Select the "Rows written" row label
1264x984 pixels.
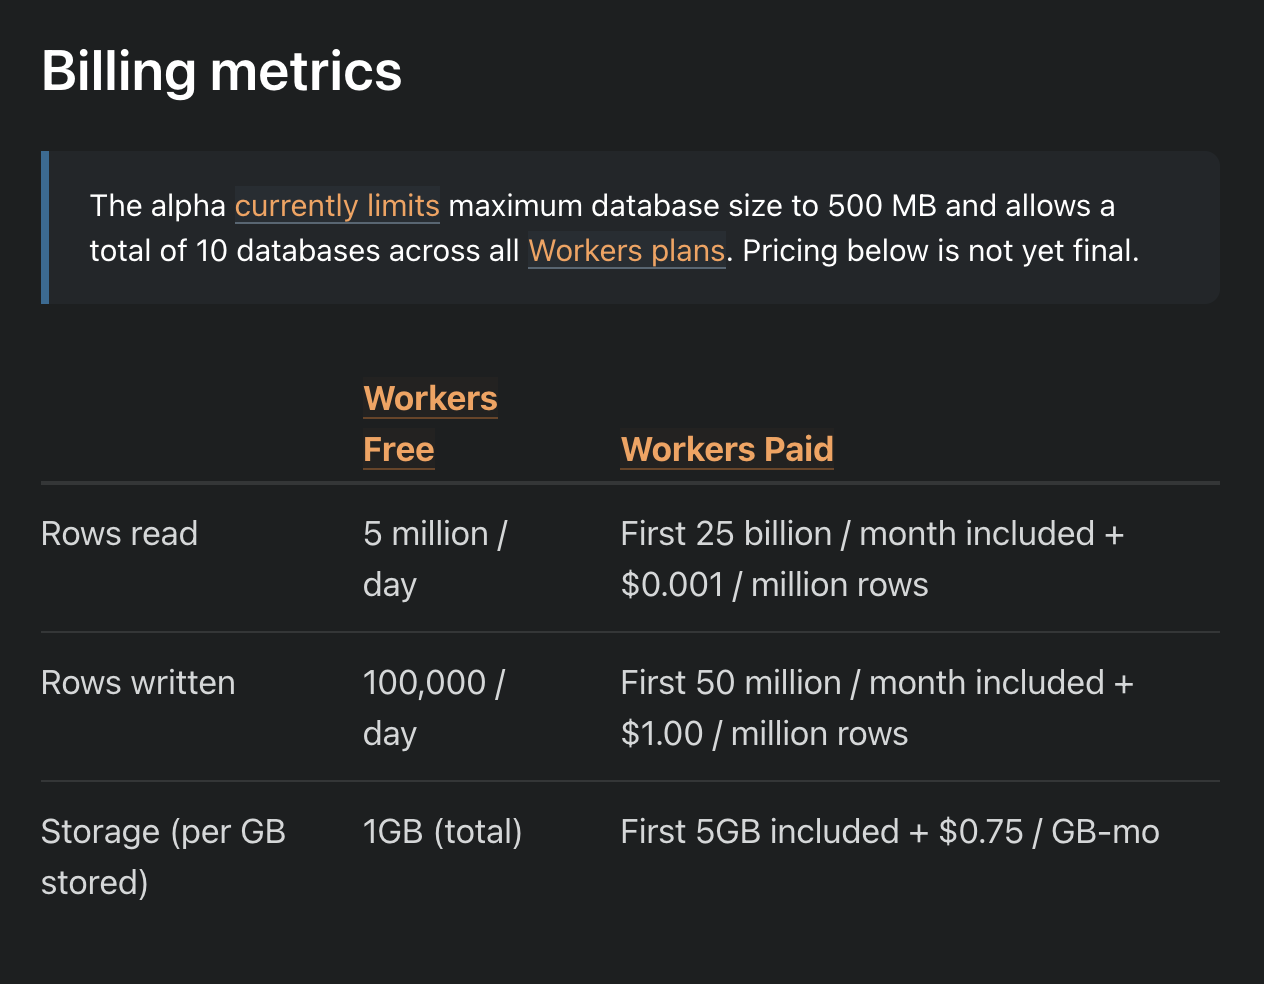pos(138,683)
